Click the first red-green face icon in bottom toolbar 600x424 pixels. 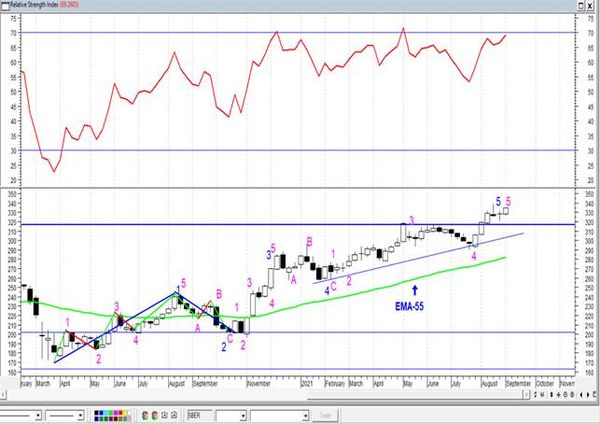coord(145,415)
